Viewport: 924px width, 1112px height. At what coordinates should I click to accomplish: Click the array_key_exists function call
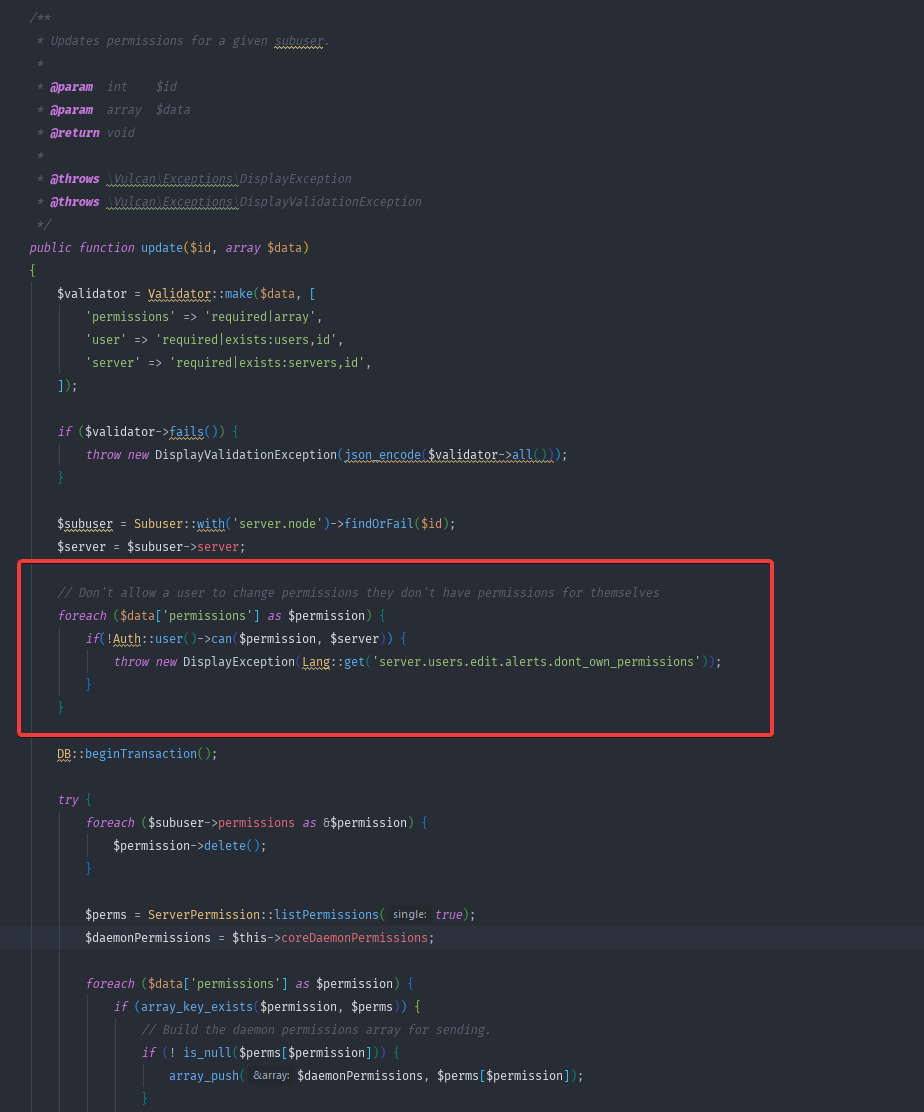coord(196,1007)
